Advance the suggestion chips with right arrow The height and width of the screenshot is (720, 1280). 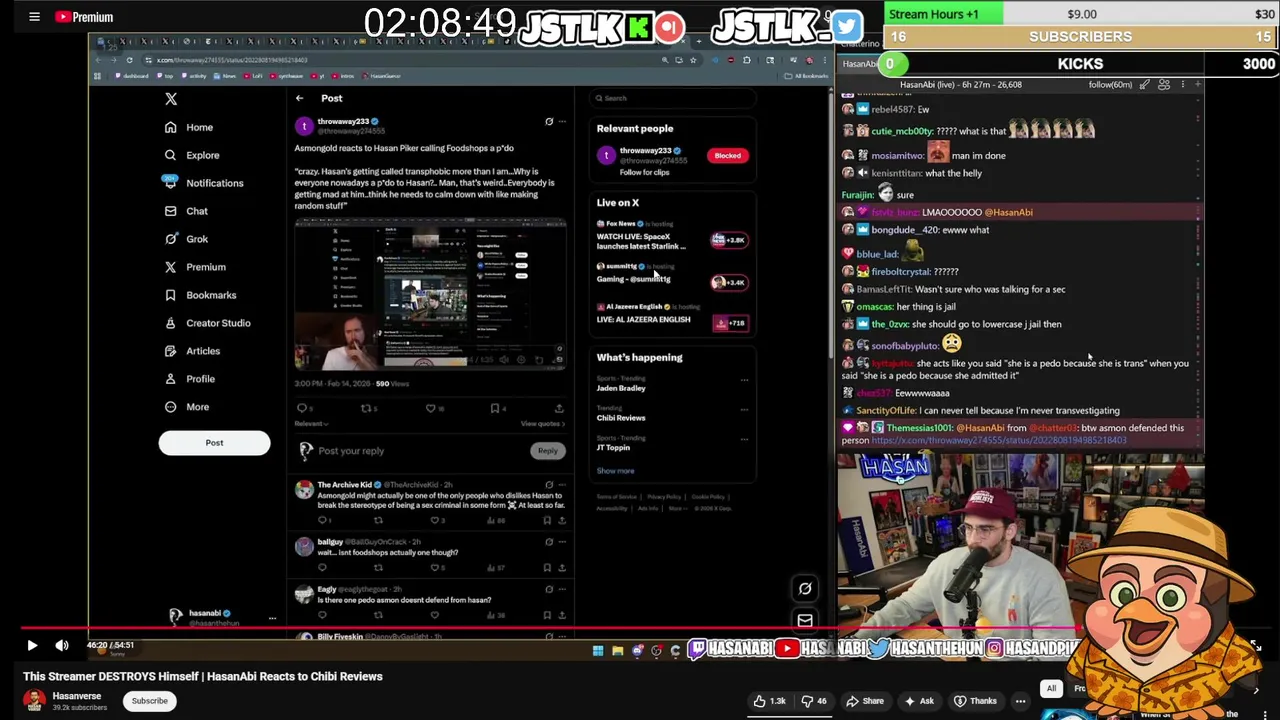click(x=1256, y=689)
